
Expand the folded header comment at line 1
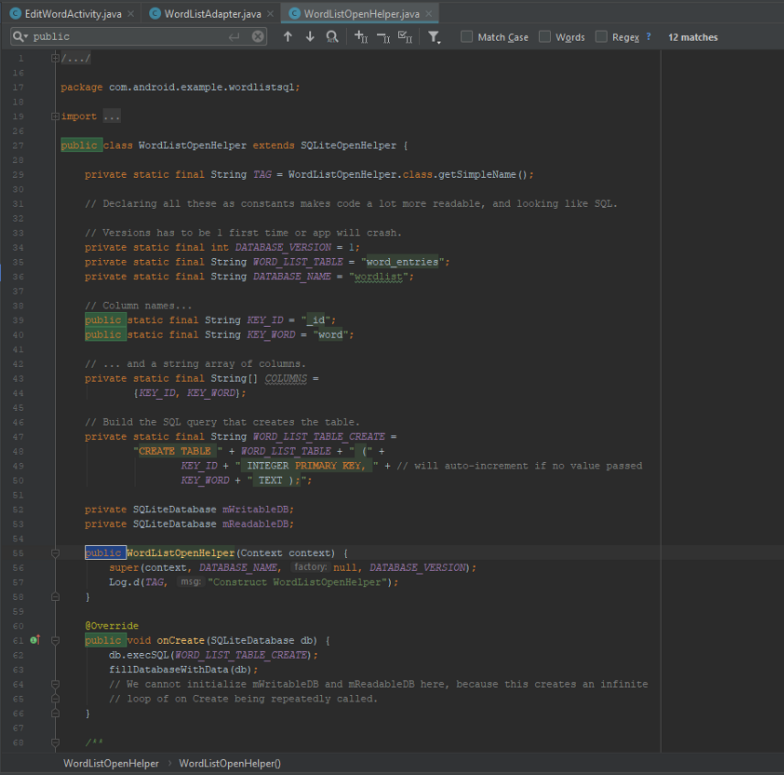click(x=55, y=58)
